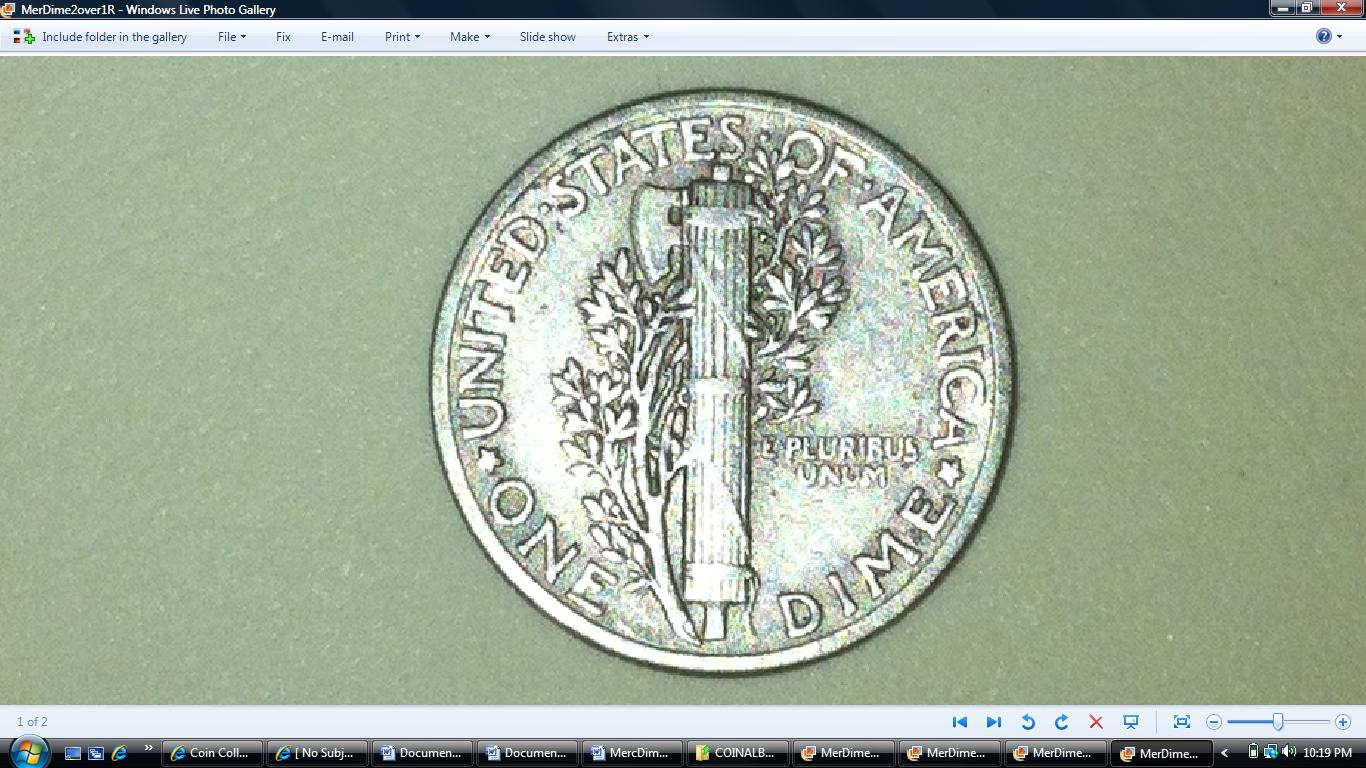Go to the previous photo
The image size is (1366, 768).
[x=960, y=722]
